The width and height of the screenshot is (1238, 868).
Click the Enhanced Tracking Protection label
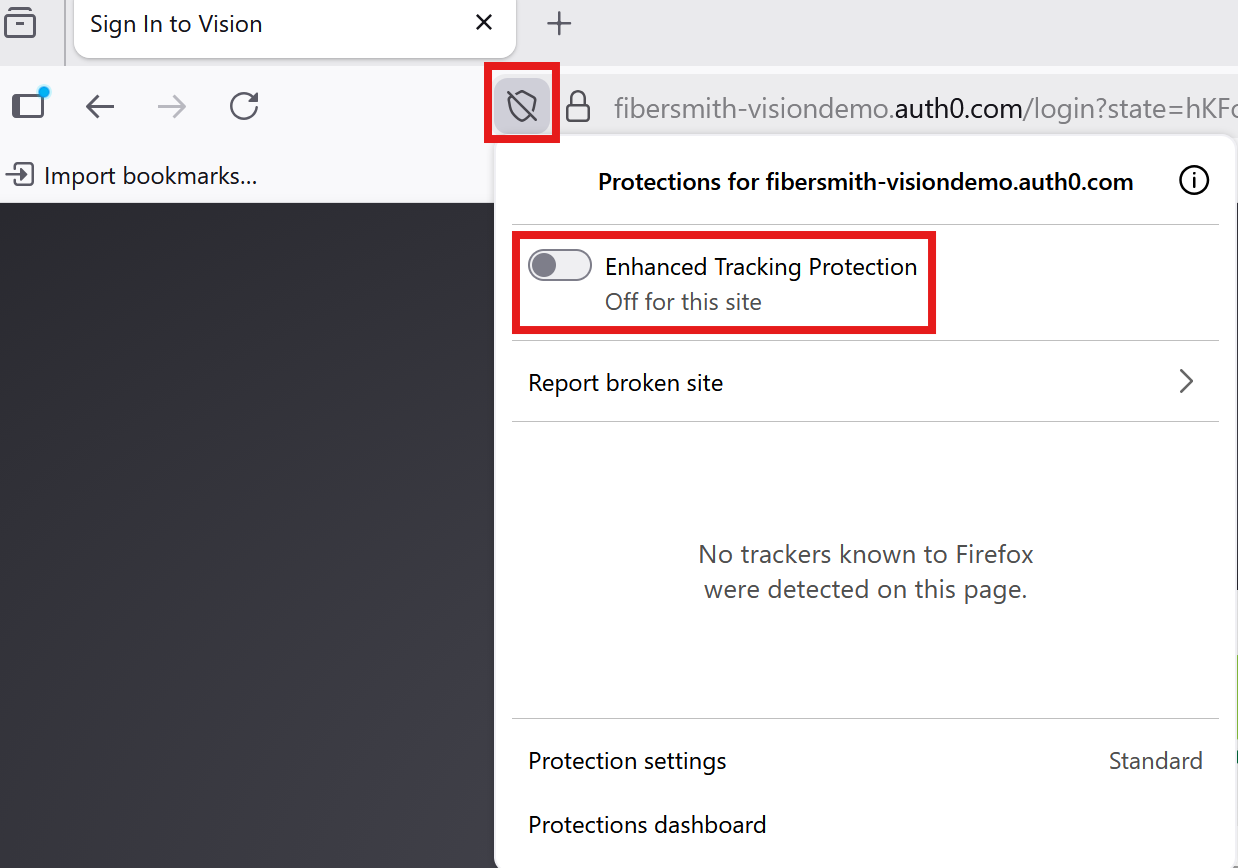point(761,267)
